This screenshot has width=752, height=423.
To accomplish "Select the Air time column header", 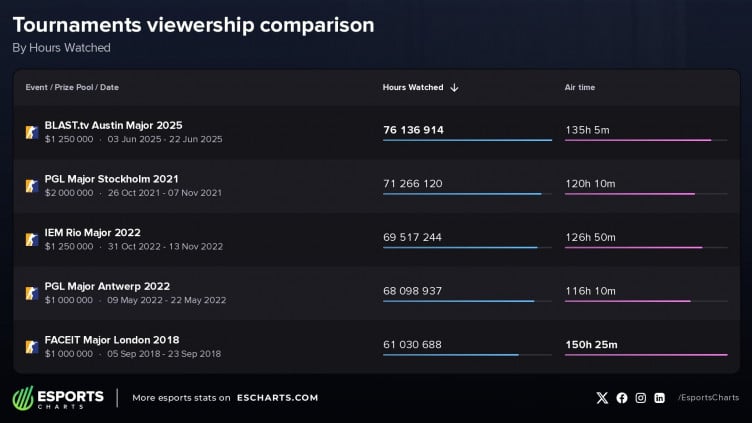I will tap(579, 87).
